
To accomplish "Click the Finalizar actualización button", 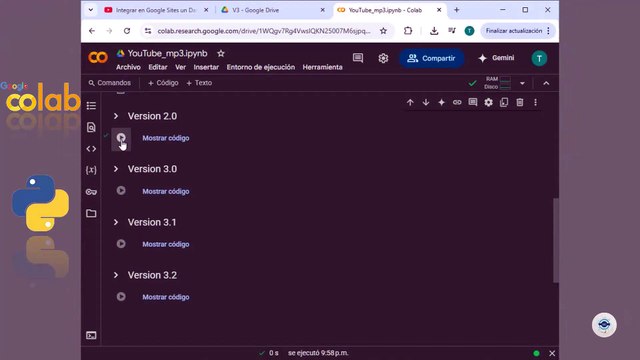I will click(517, 31).
